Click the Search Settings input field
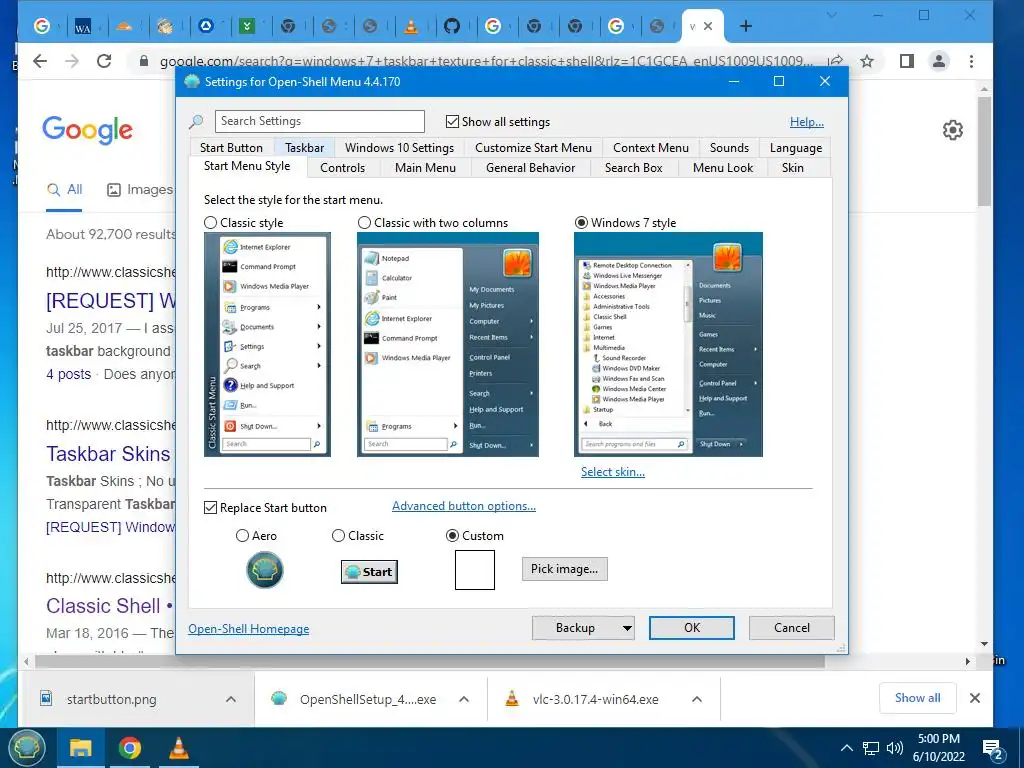Image resolution: width=1024 pixels, height=768 pixels. 320,121
